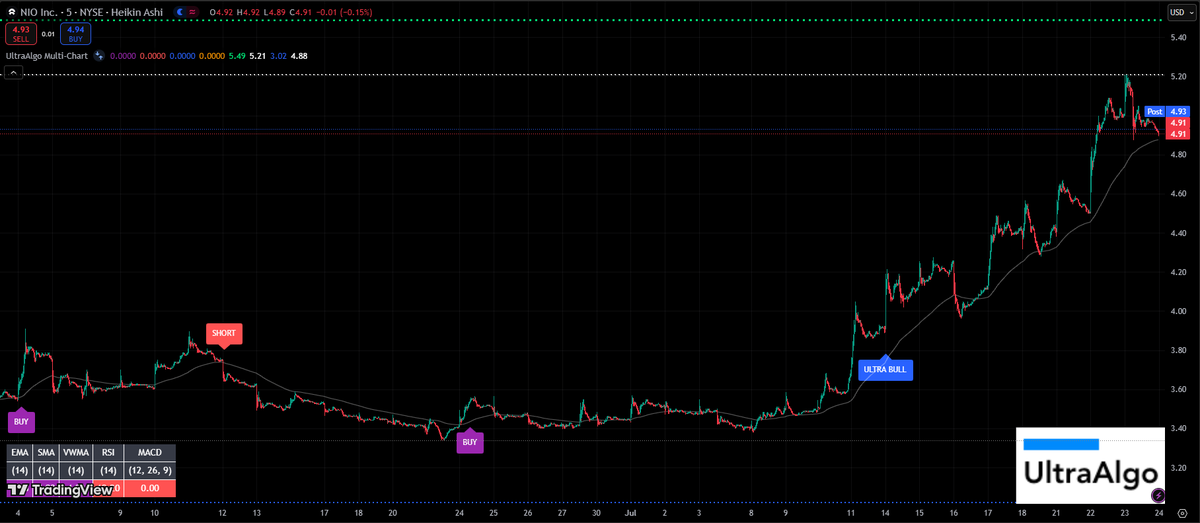This screenshot has width=1200, height=523.
Task: Click the purple BUY signal near date 24
Action: click(x=470, y=440)
